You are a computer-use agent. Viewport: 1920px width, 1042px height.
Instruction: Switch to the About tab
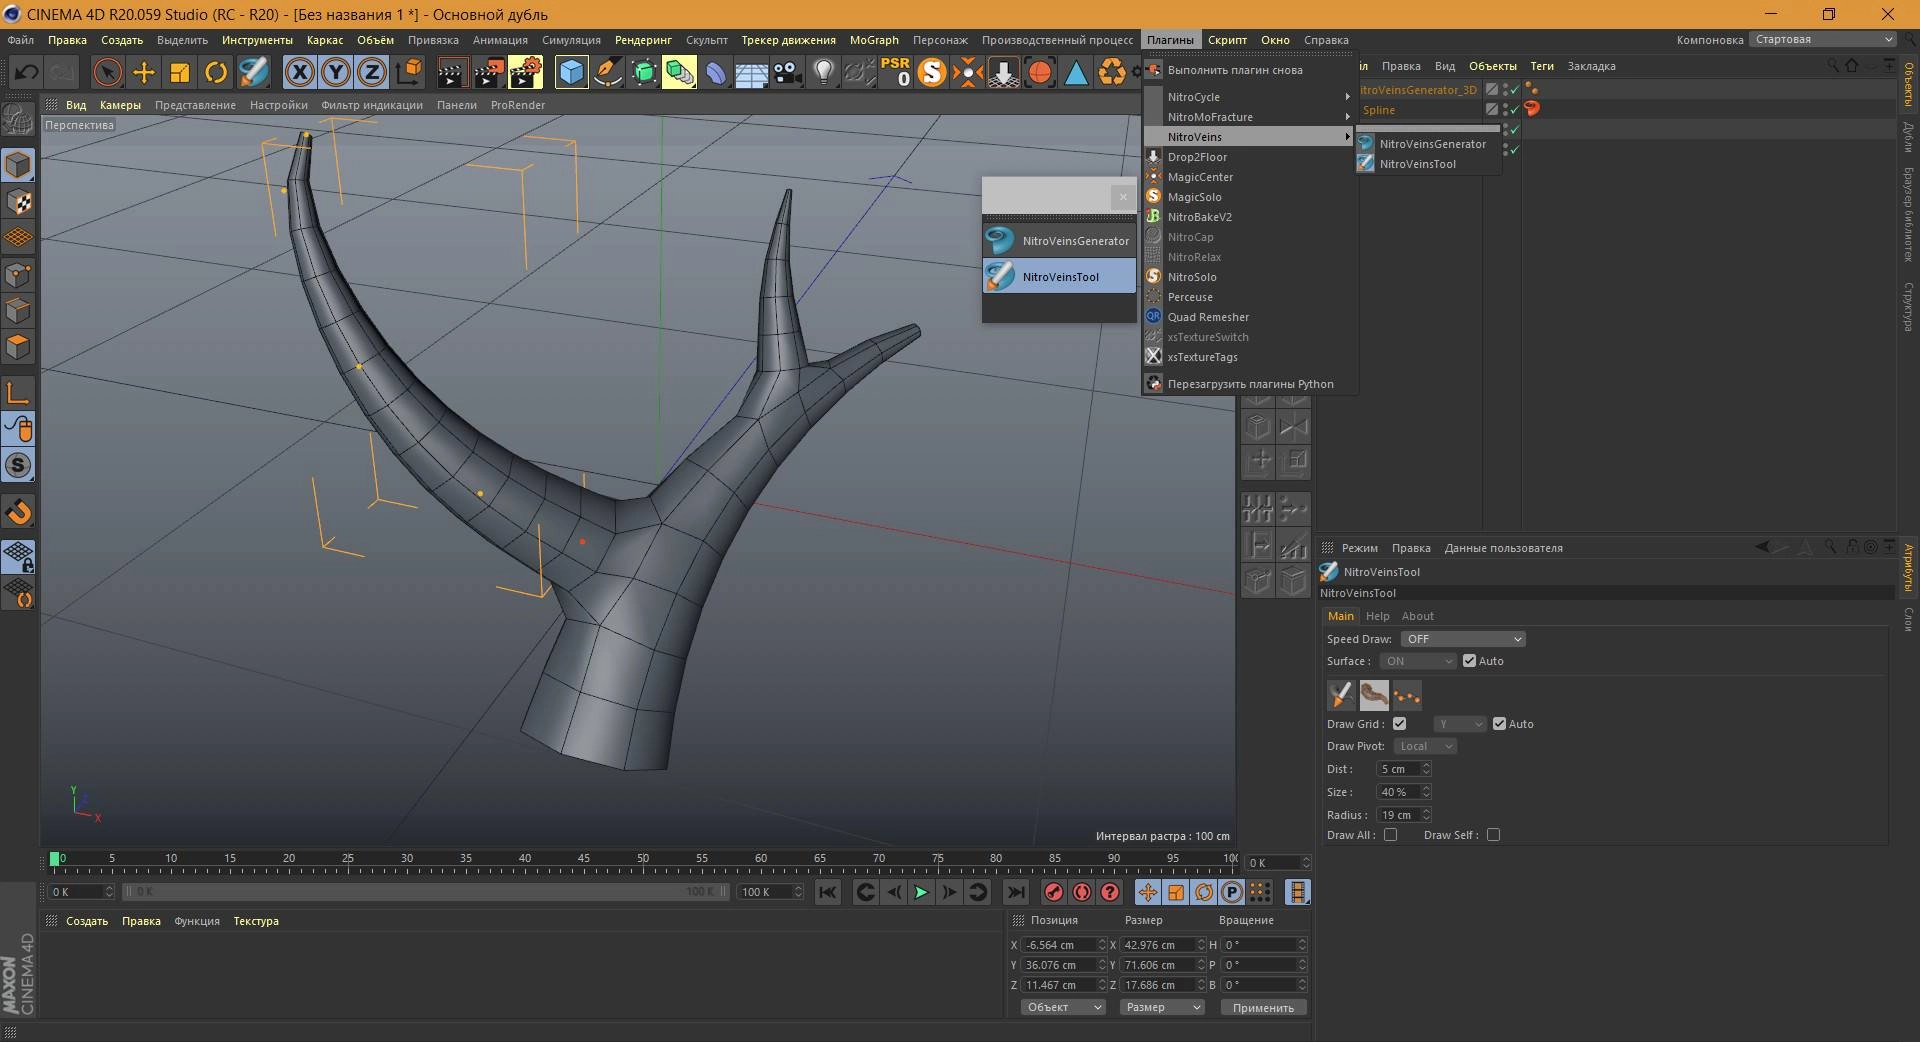[x=1417, y=616]
